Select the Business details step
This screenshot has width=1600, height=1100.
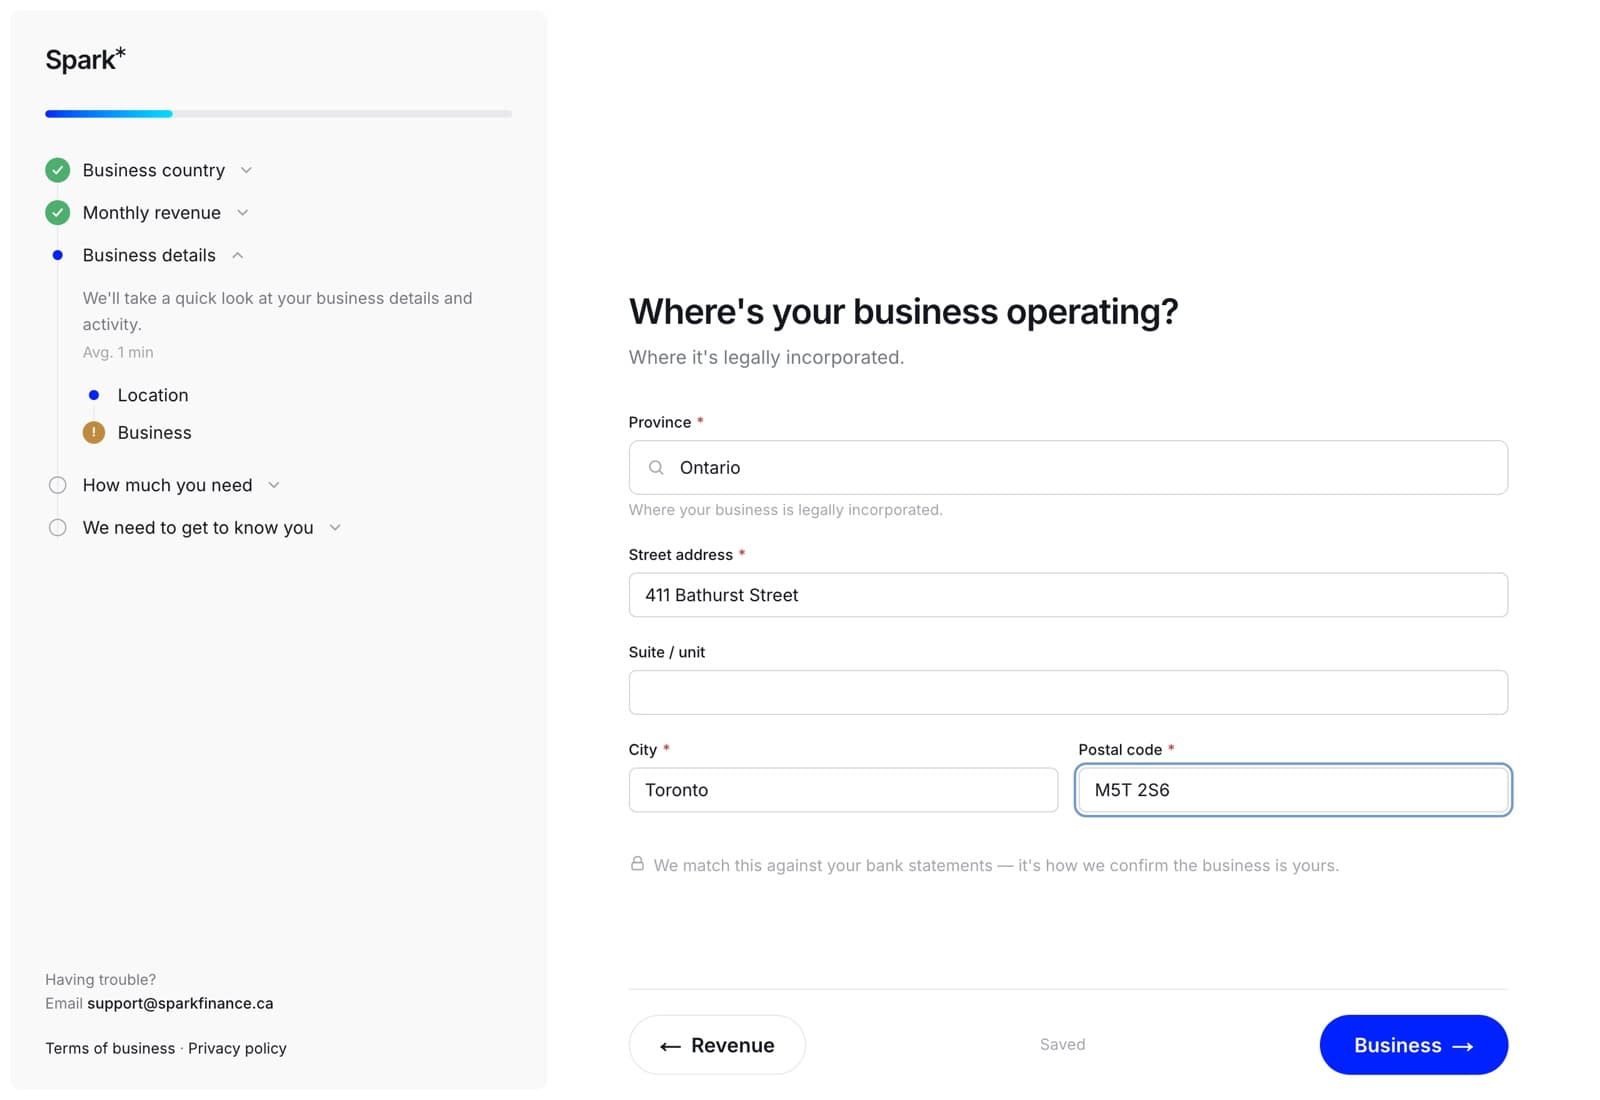pos(149,255)
